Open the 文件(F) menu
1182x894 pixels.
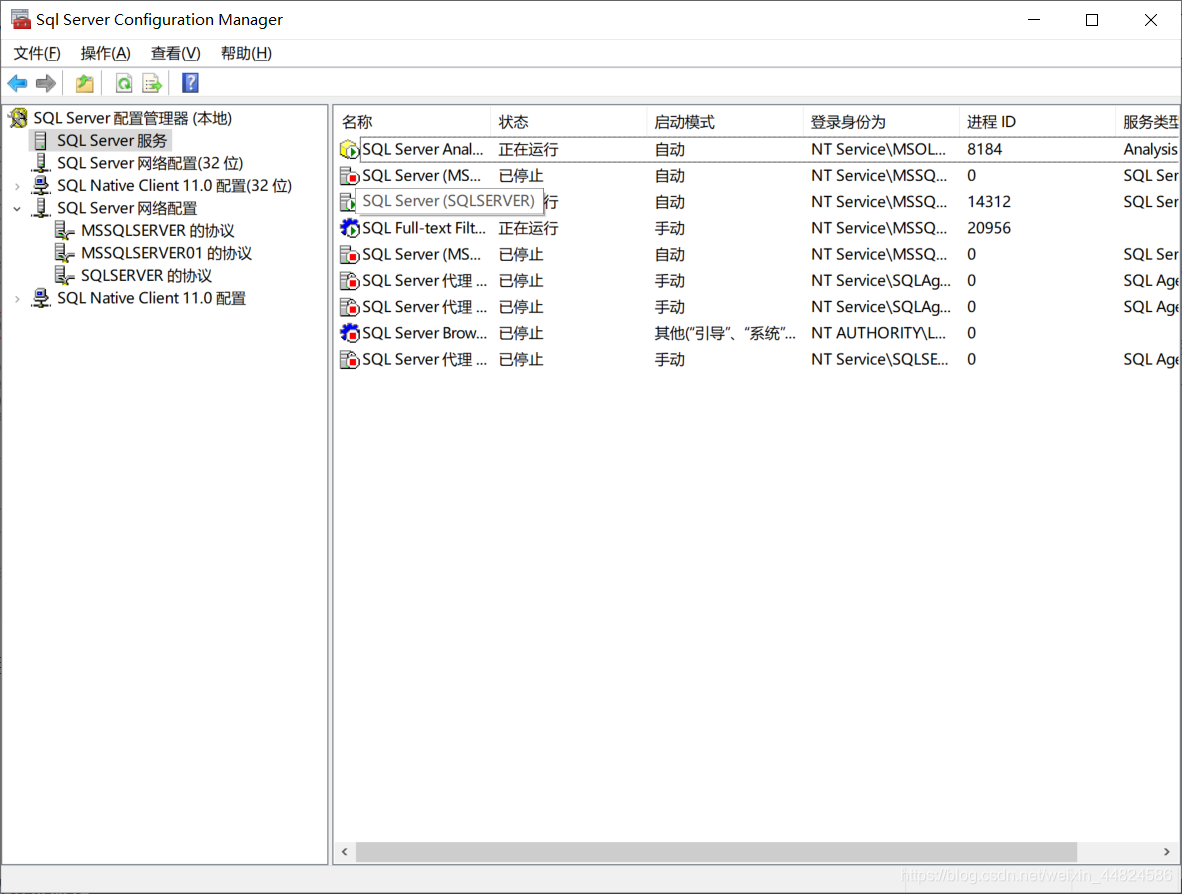tap(37, 54)
